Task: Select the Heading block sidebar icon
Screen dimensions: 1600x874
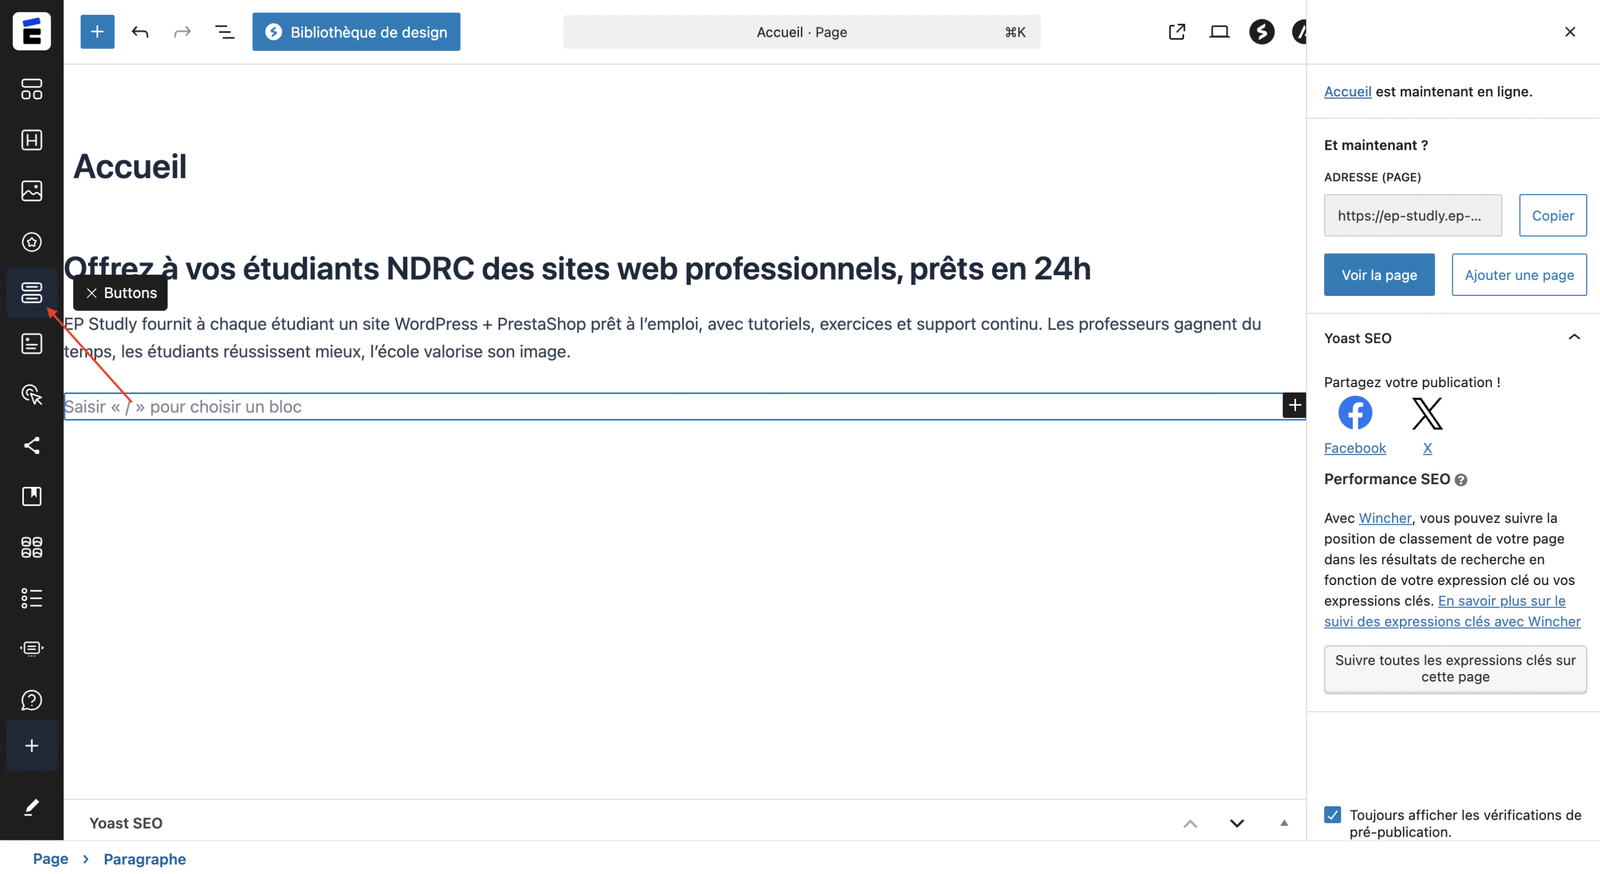Action: pos(32,140)
